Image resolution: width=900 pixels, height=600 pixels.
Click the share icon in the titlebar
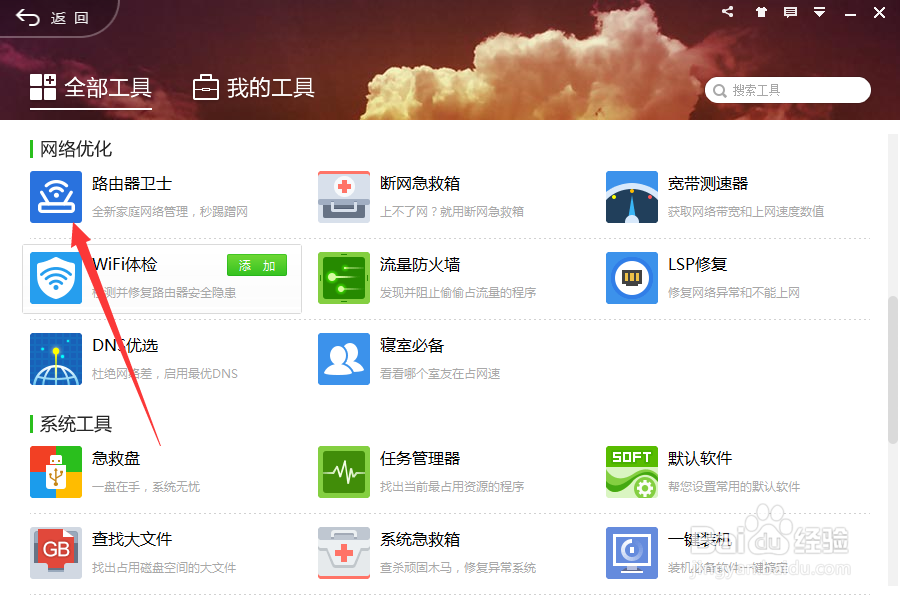point(726,12)
